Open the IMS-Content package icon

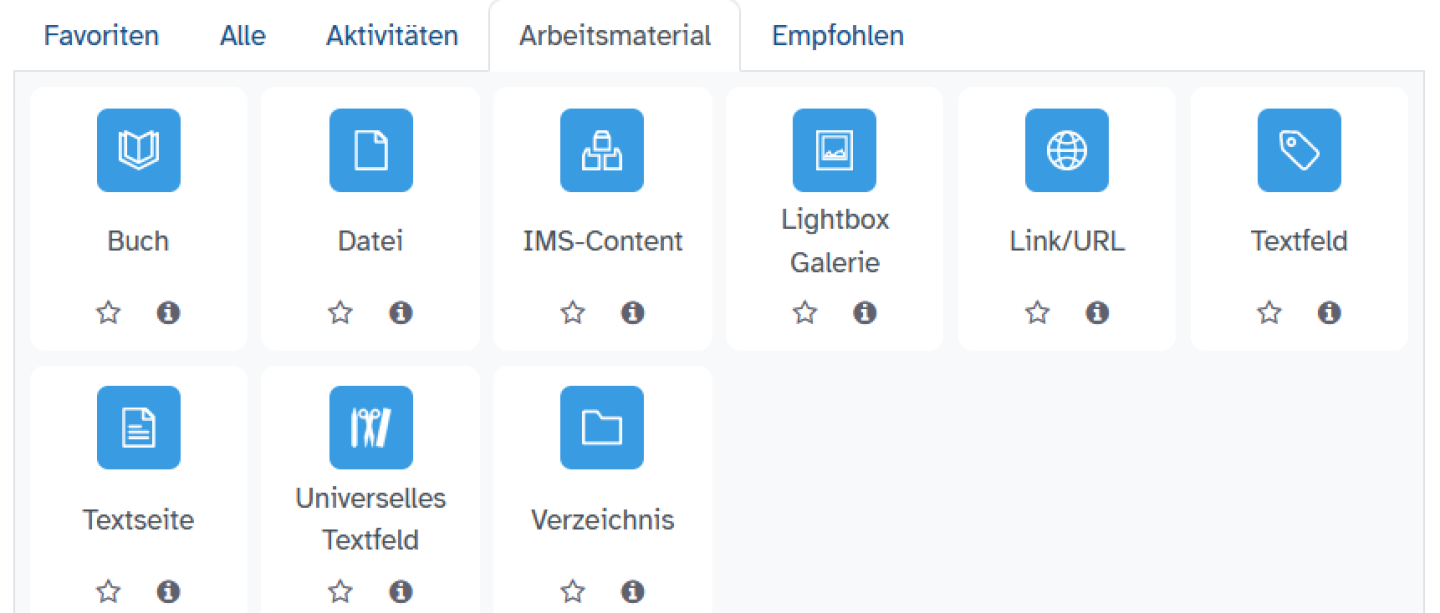click(602, 150)
